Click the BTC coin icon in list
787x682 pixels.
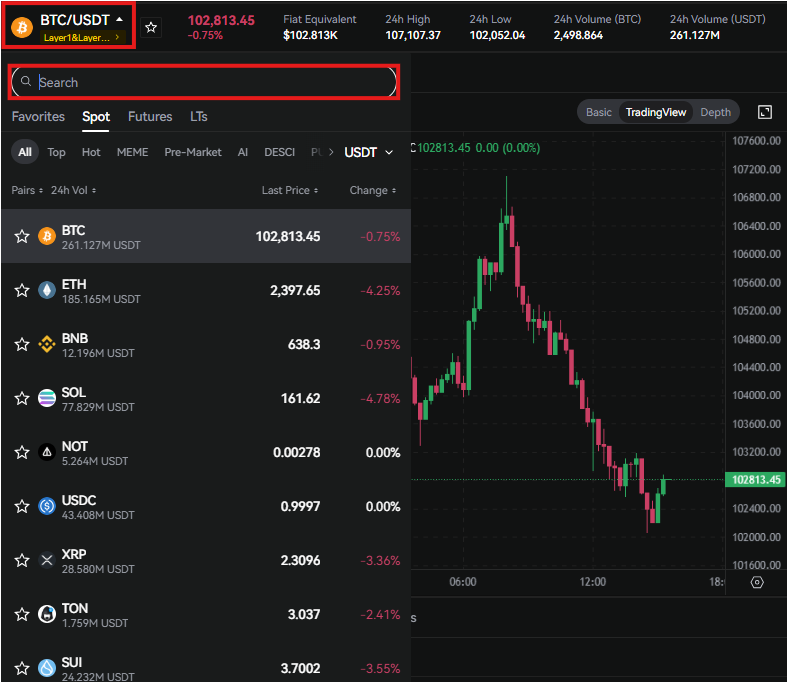(x=47, y=236)
